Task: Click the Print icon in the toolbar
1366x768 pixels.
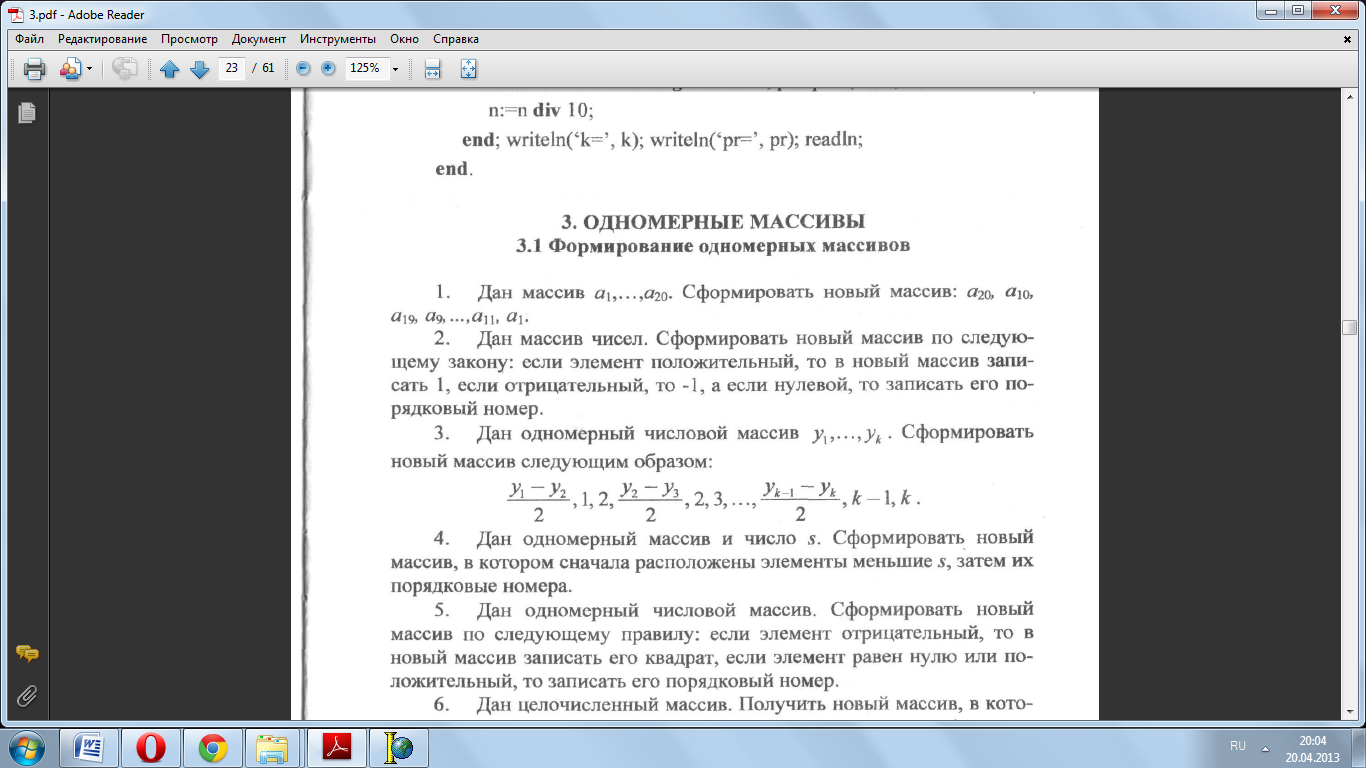Action: (34, 69)
